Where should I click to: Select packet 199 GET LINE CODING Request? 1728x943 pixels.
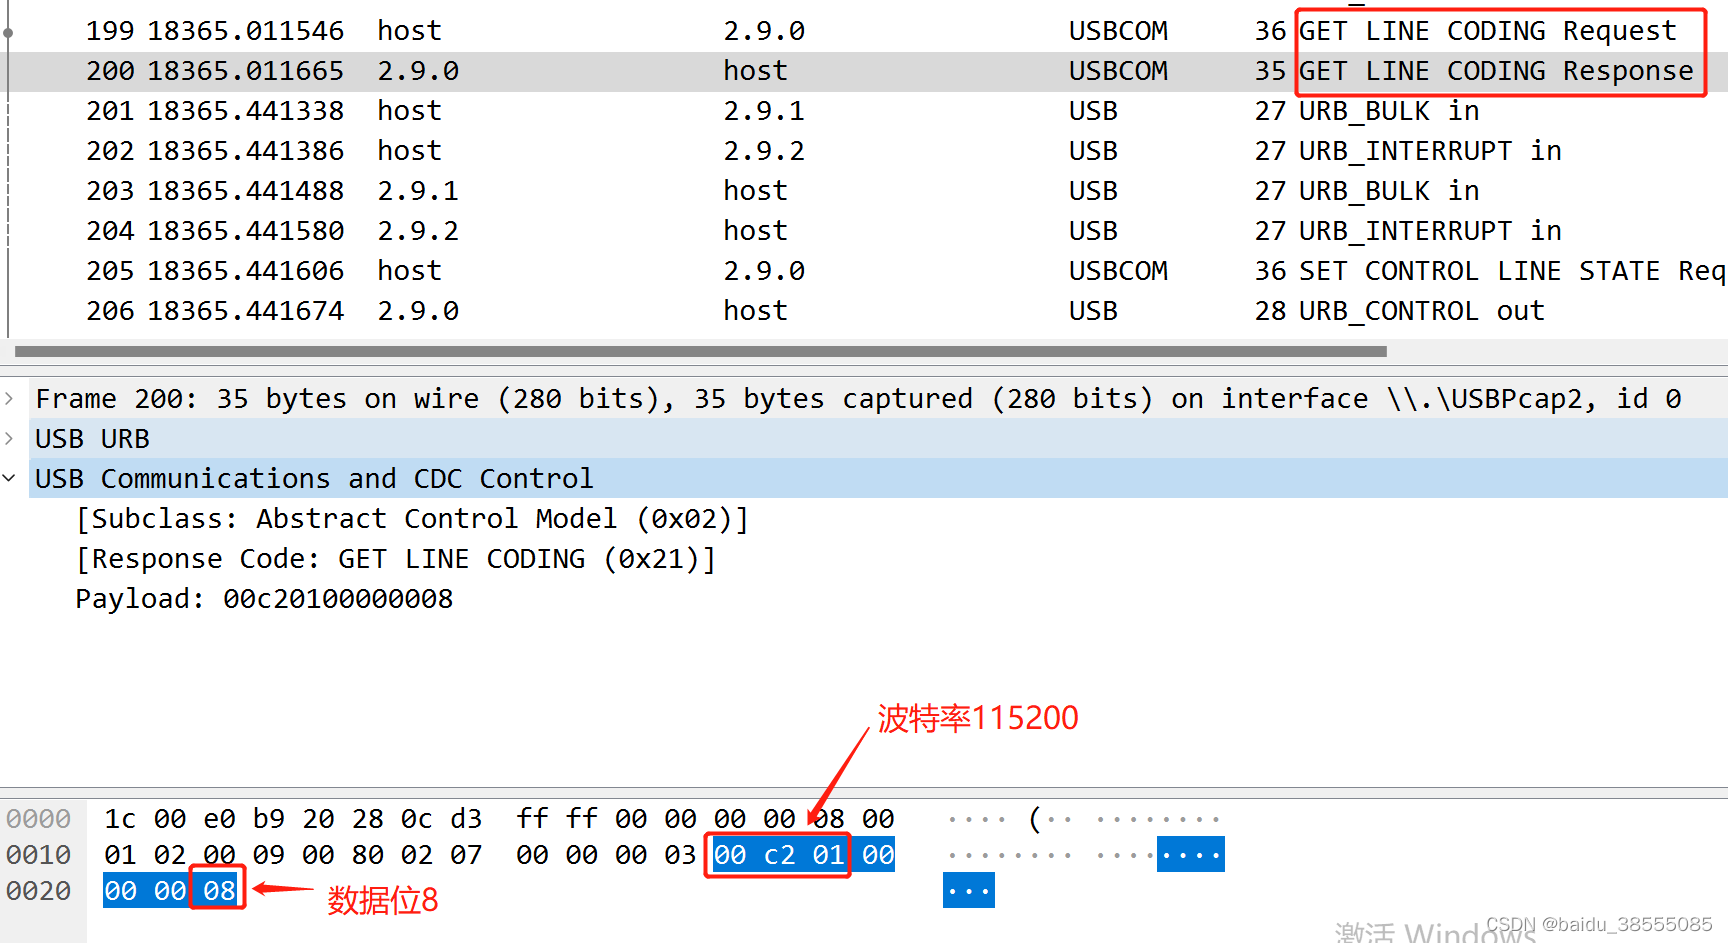pyautogui.click(x=700, y=30)
